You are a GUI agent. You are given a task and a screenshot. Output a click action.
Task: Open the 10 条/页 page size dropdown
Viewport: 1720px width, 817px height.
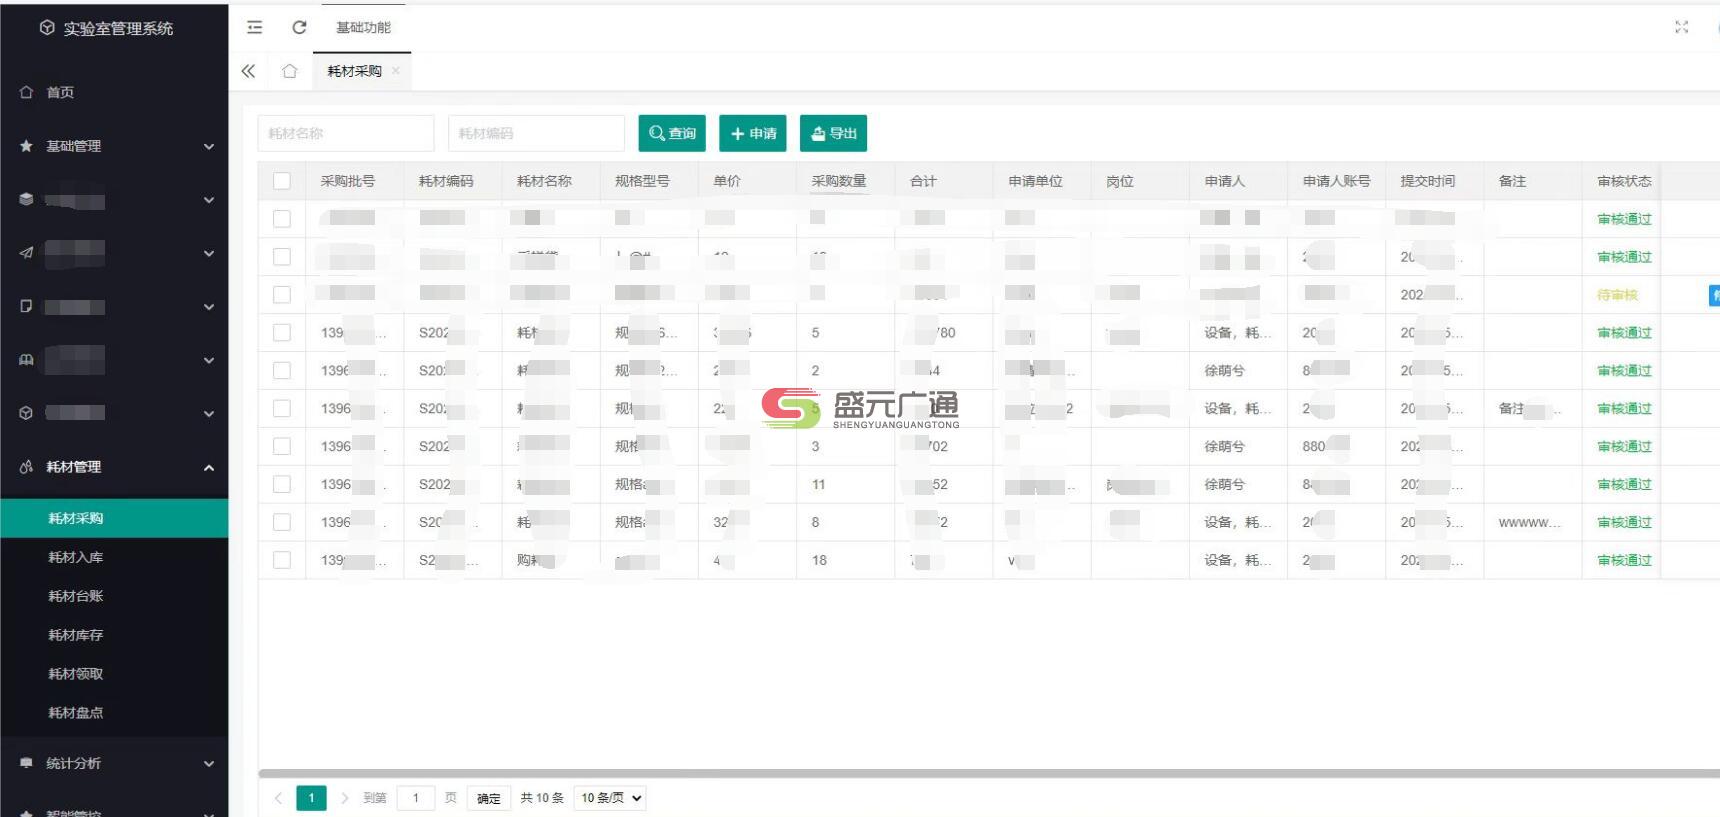pyautogui.click(x=610, y=798)
